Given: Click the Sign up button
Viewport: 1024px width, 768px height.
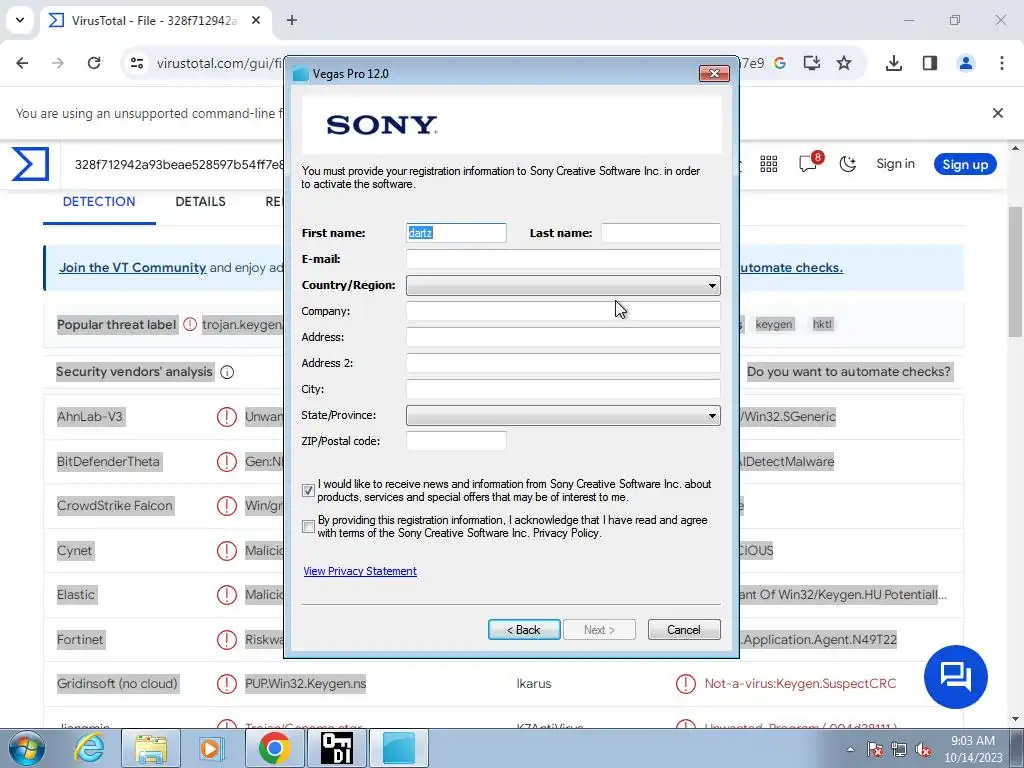Looking at the screenshot, I should pyautogui.click(x=965, y=165).
